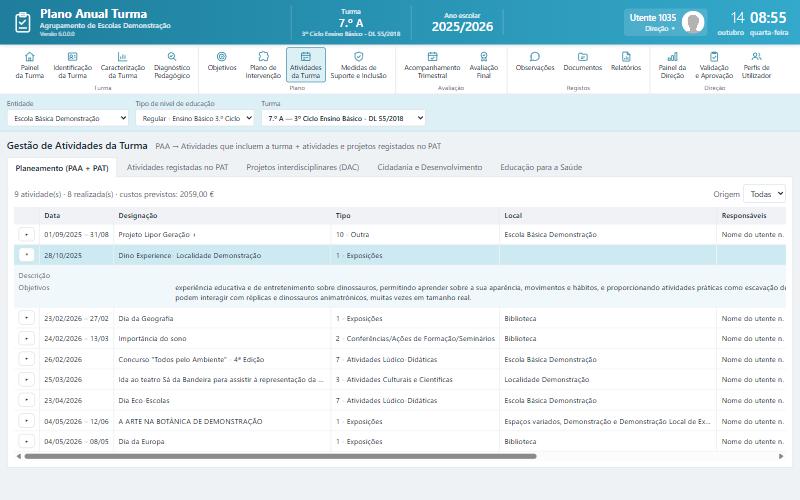Expand the Dia da Geografia row

pos(27,318)
